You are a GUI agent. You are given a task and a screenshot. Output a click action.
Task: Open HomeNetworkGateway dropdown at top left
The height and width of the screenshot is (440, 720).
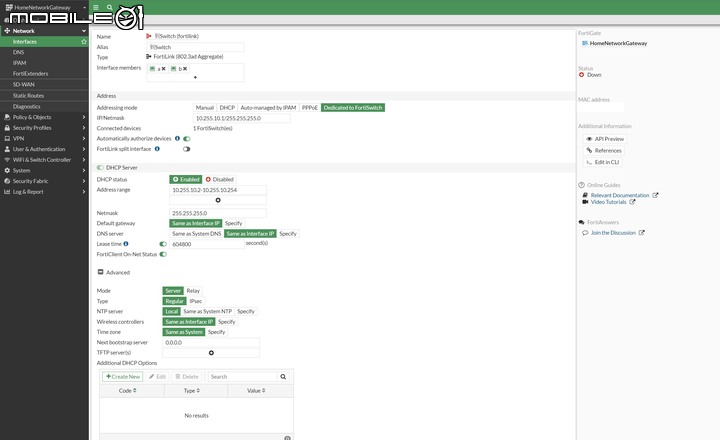pos(45,7)
